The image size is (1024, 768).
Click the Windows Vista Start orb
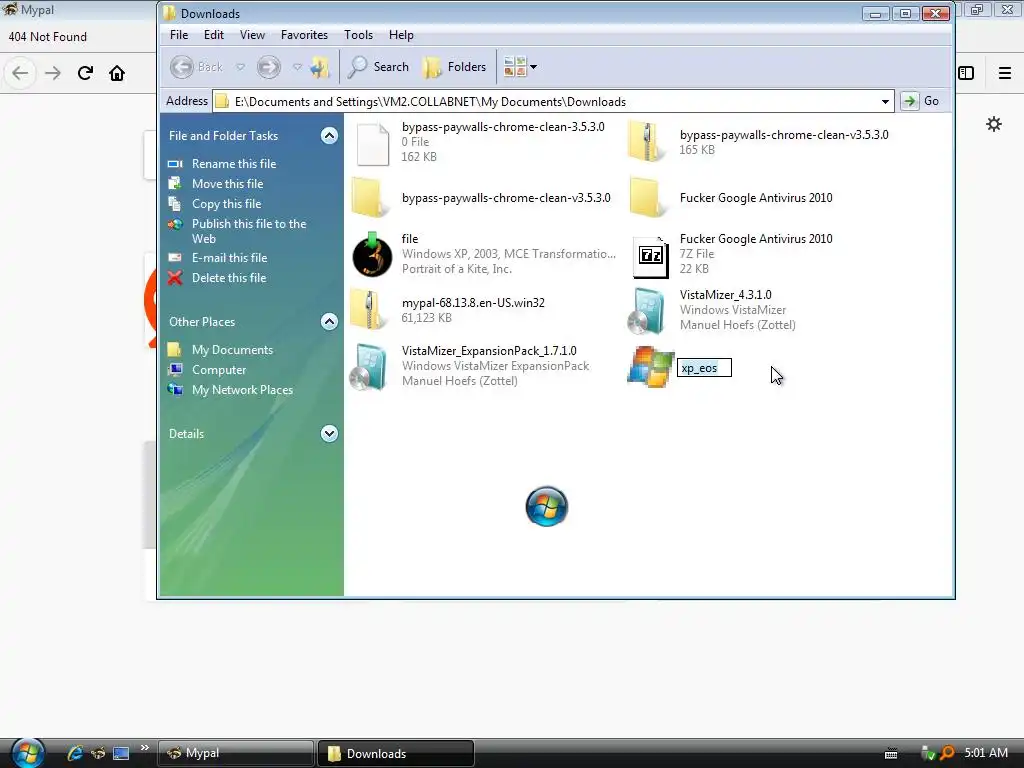[27, 753]
